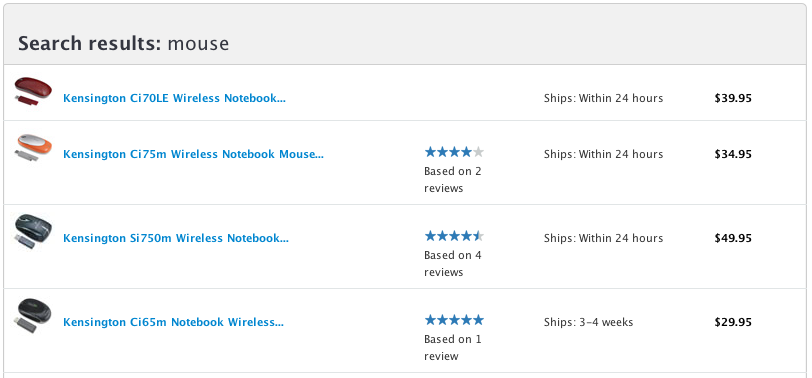This screenshot has height=378, width=812.
Task: Click 'Based on 4 reviews' text
Action: [x=453, y=264]
